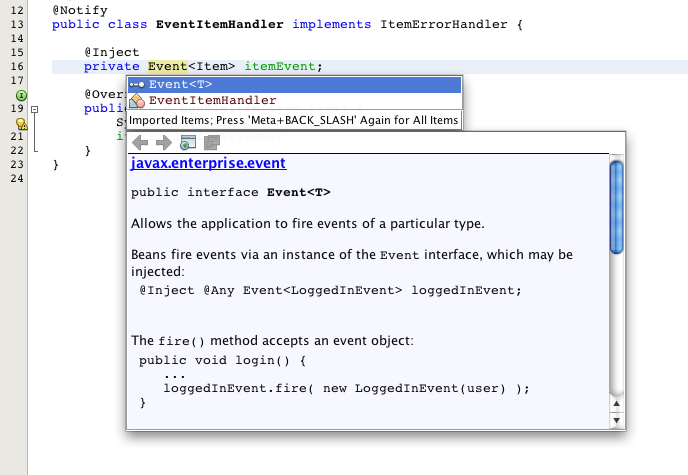Image resolution: width=688 pixels, height=475 pixels.
Task: Click green override marker on line 18
Action: point(20,94)
